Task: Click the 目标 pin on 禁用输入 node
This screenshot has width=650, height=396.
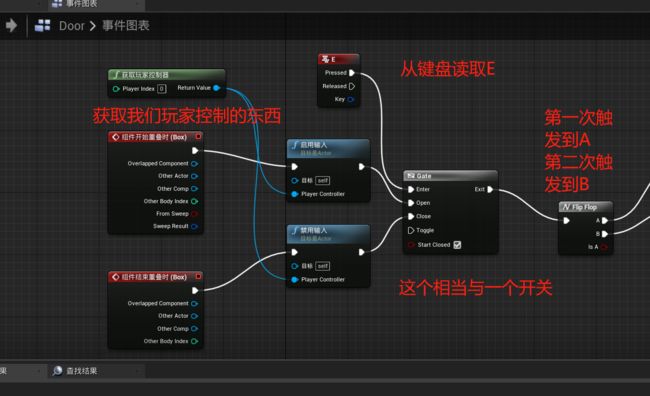Action: pyautogui.click(x=295, y=266)
